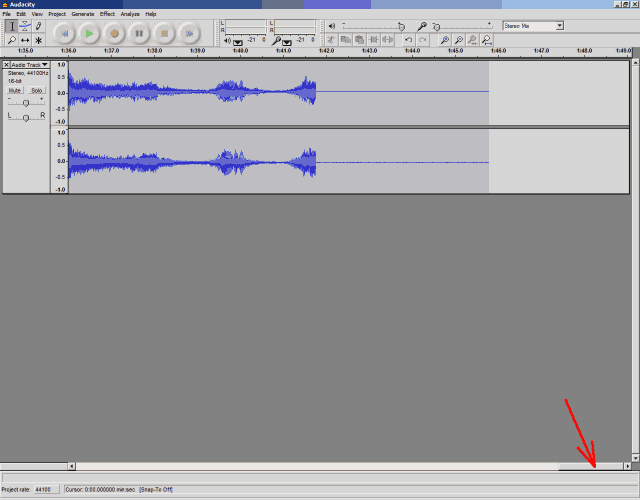This screenshot has width=640, height=500.
Task: Click the track gain slider
Action: 25,102
